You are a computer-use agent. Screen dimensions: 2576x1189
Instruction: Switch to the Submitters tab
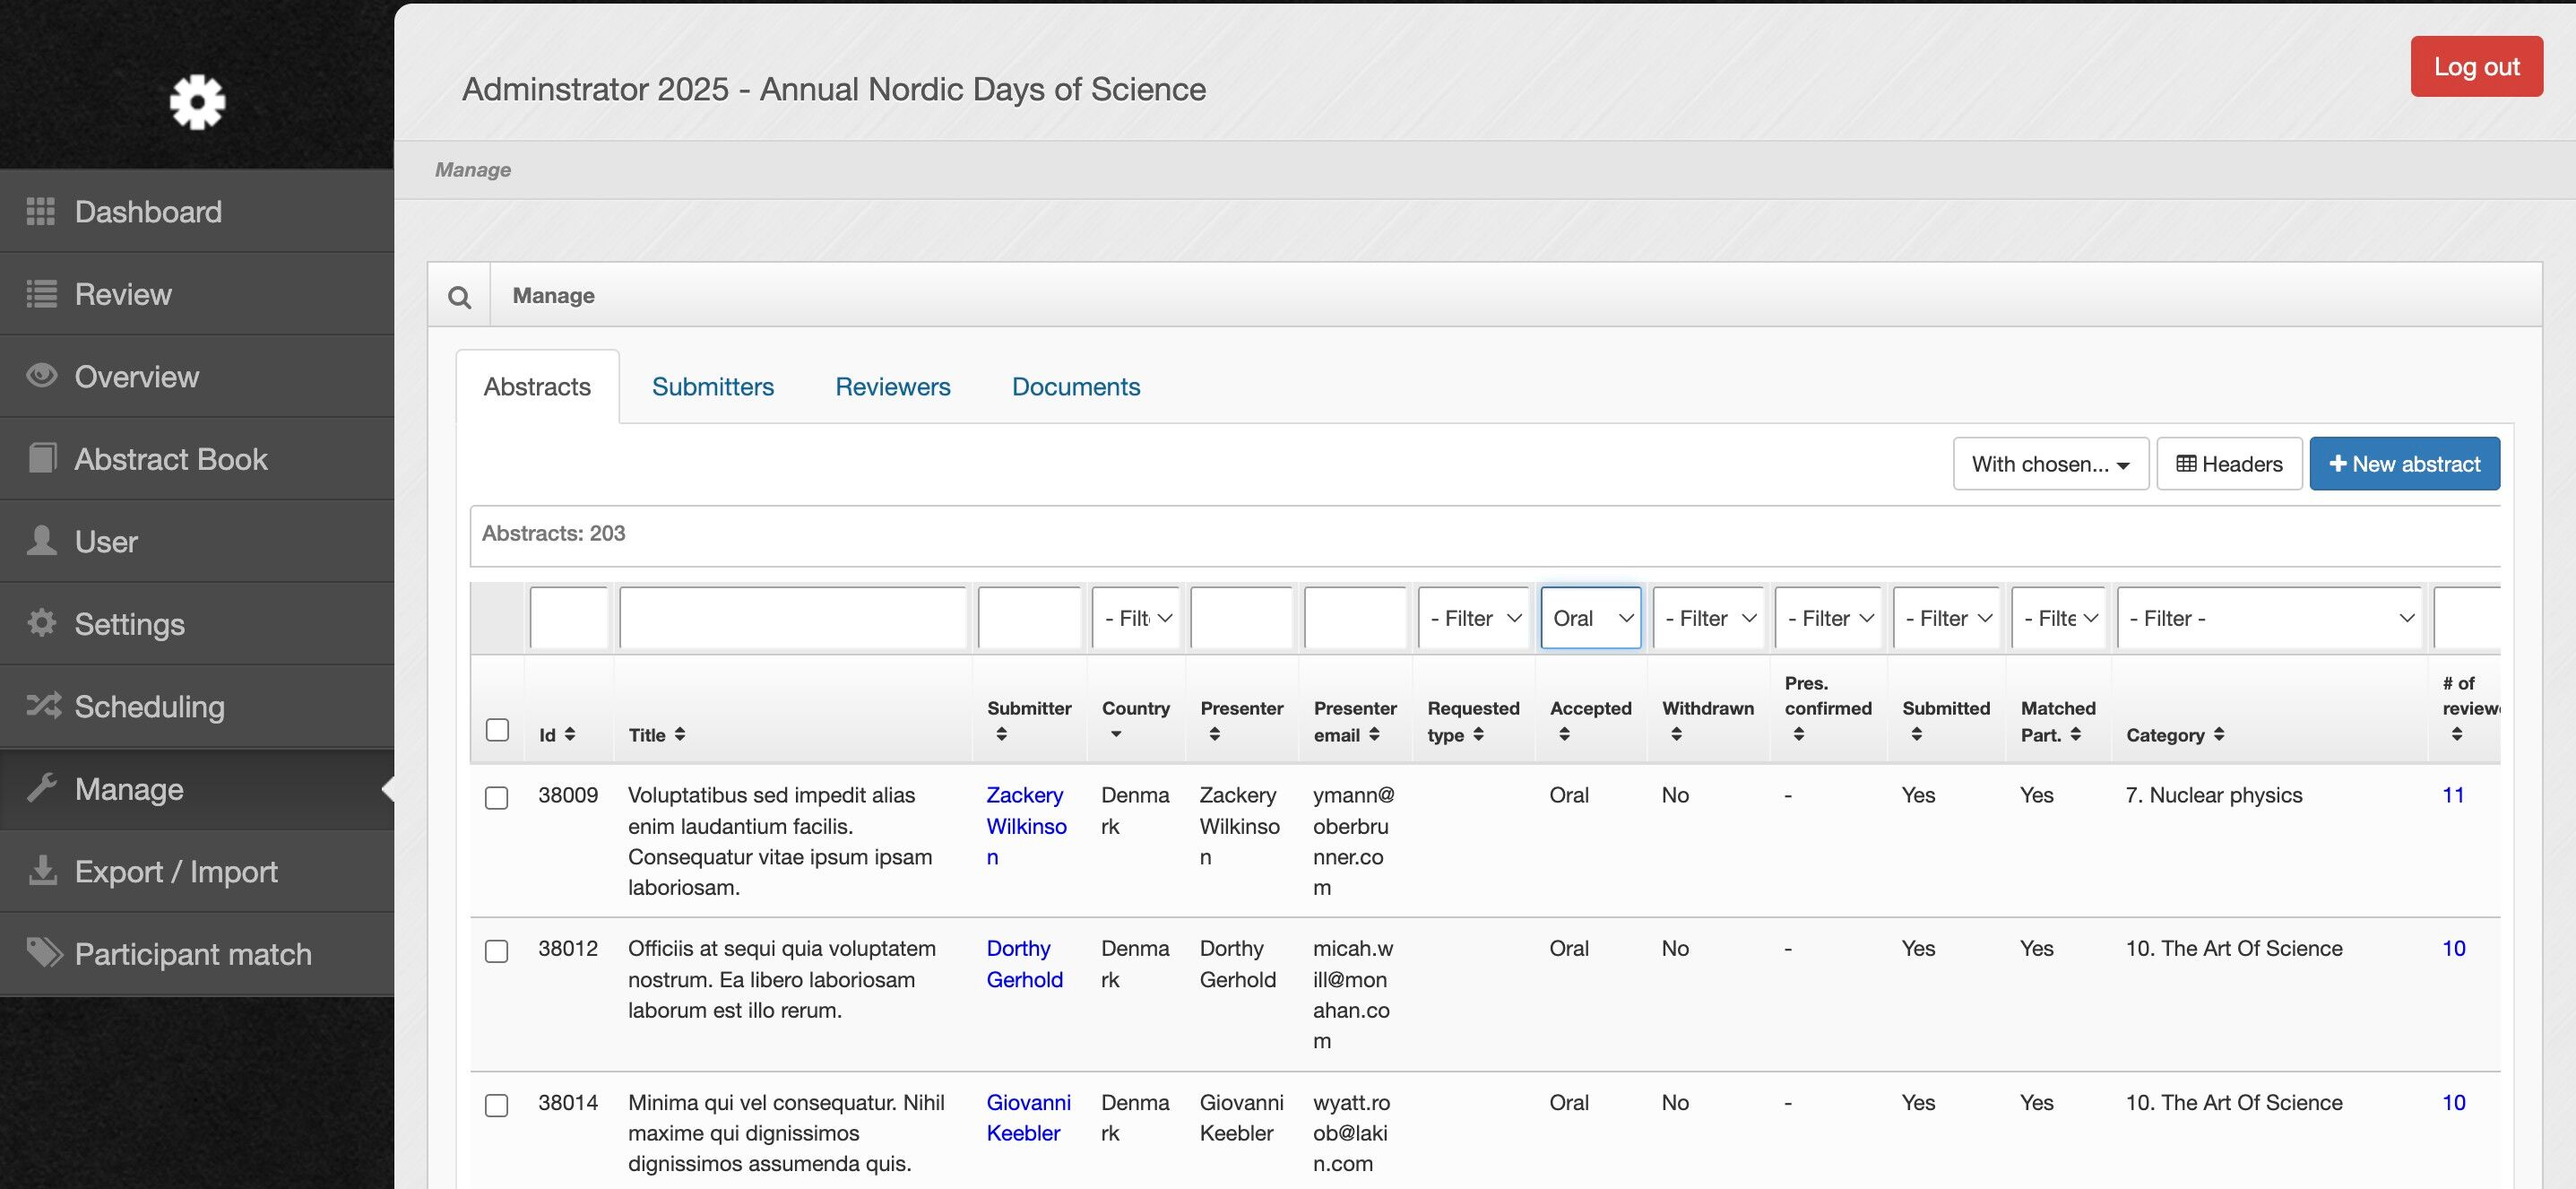(x=712, y=387)
